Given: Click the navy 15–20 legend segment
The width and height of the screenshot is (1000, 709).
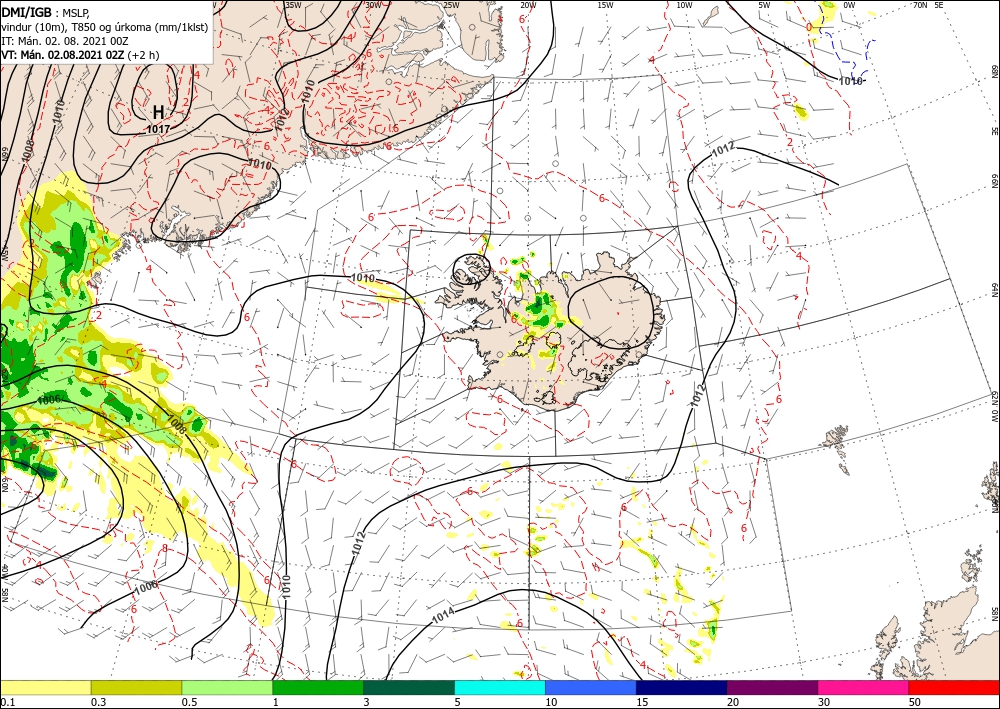Looking at the screenshot, I should [682, 687].
